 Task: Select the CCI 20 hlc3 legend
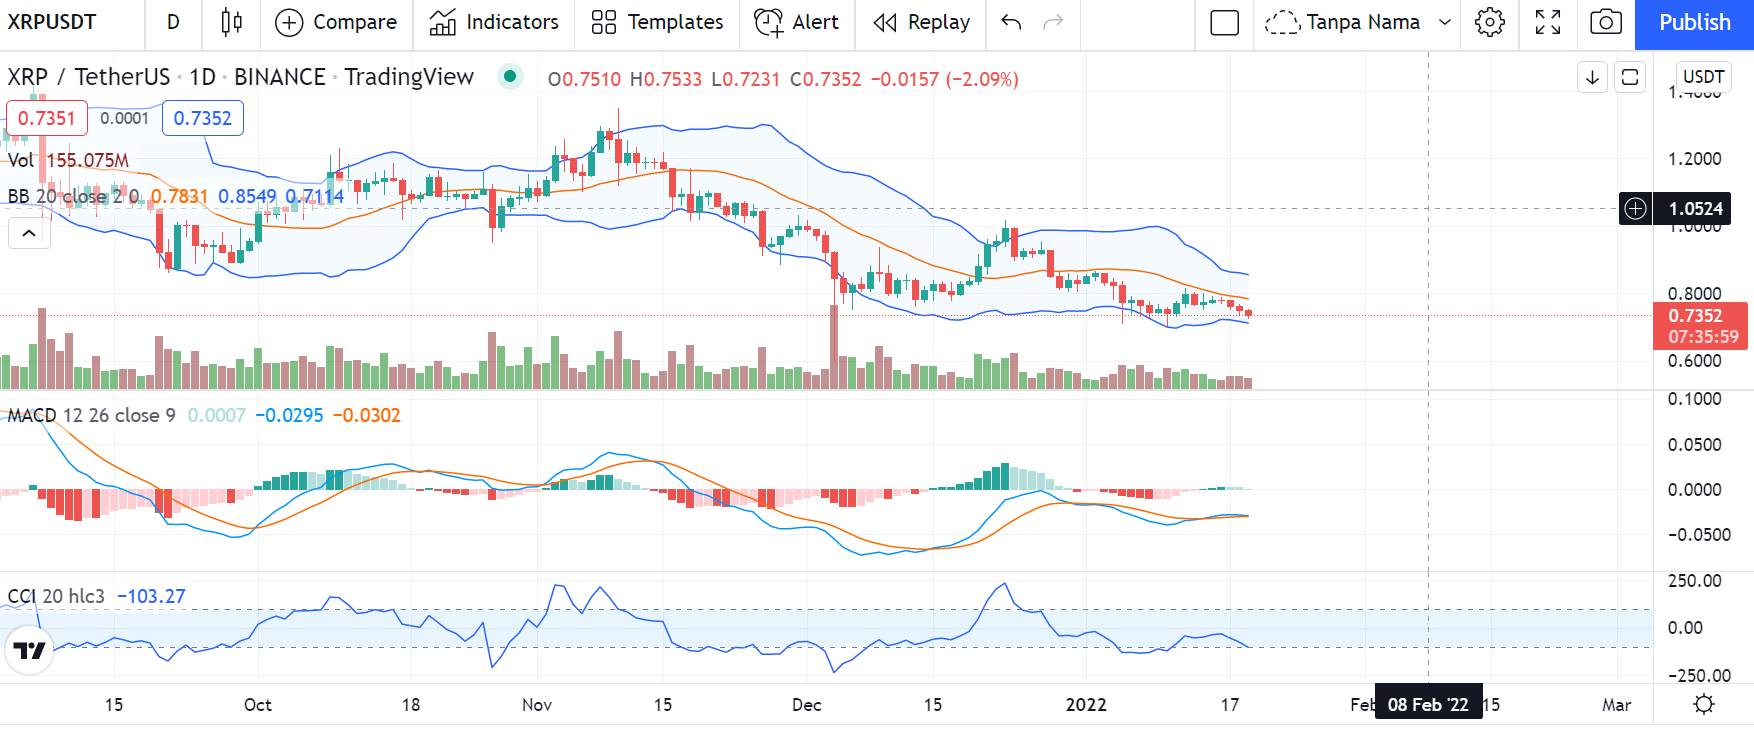click(56, 596)
